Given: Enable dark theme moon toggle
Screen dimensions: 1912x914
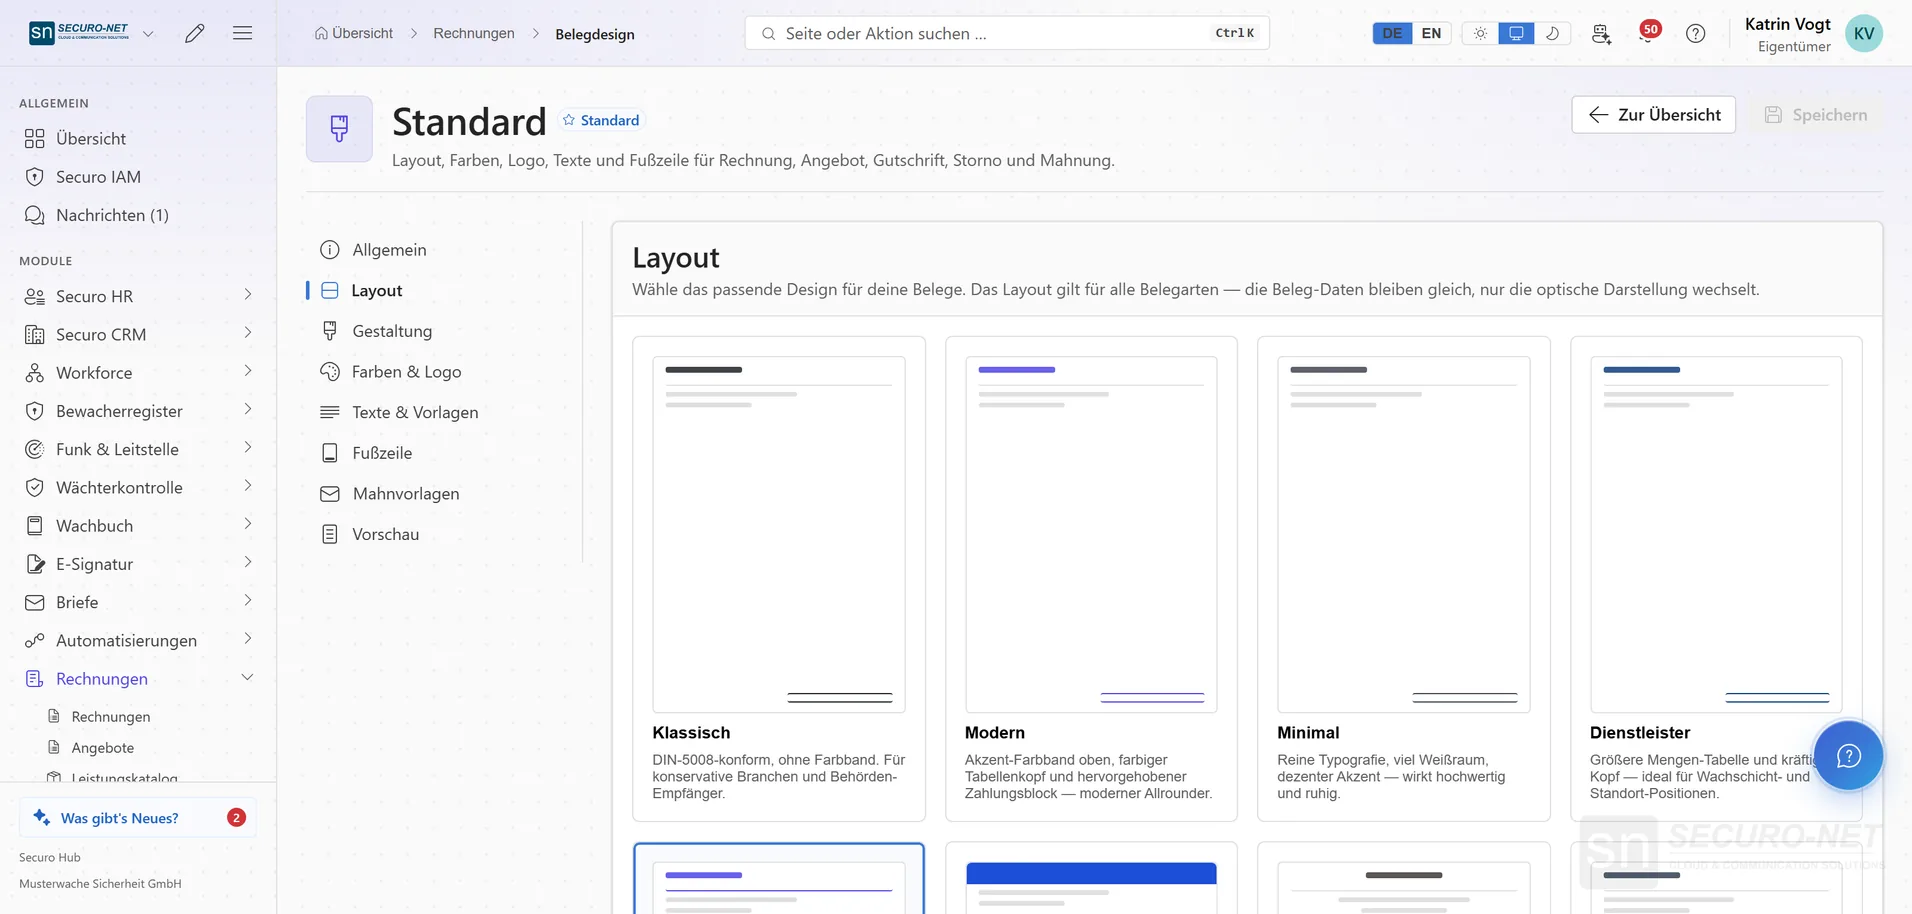Looking at the screenshot, I should point(1553,33).
